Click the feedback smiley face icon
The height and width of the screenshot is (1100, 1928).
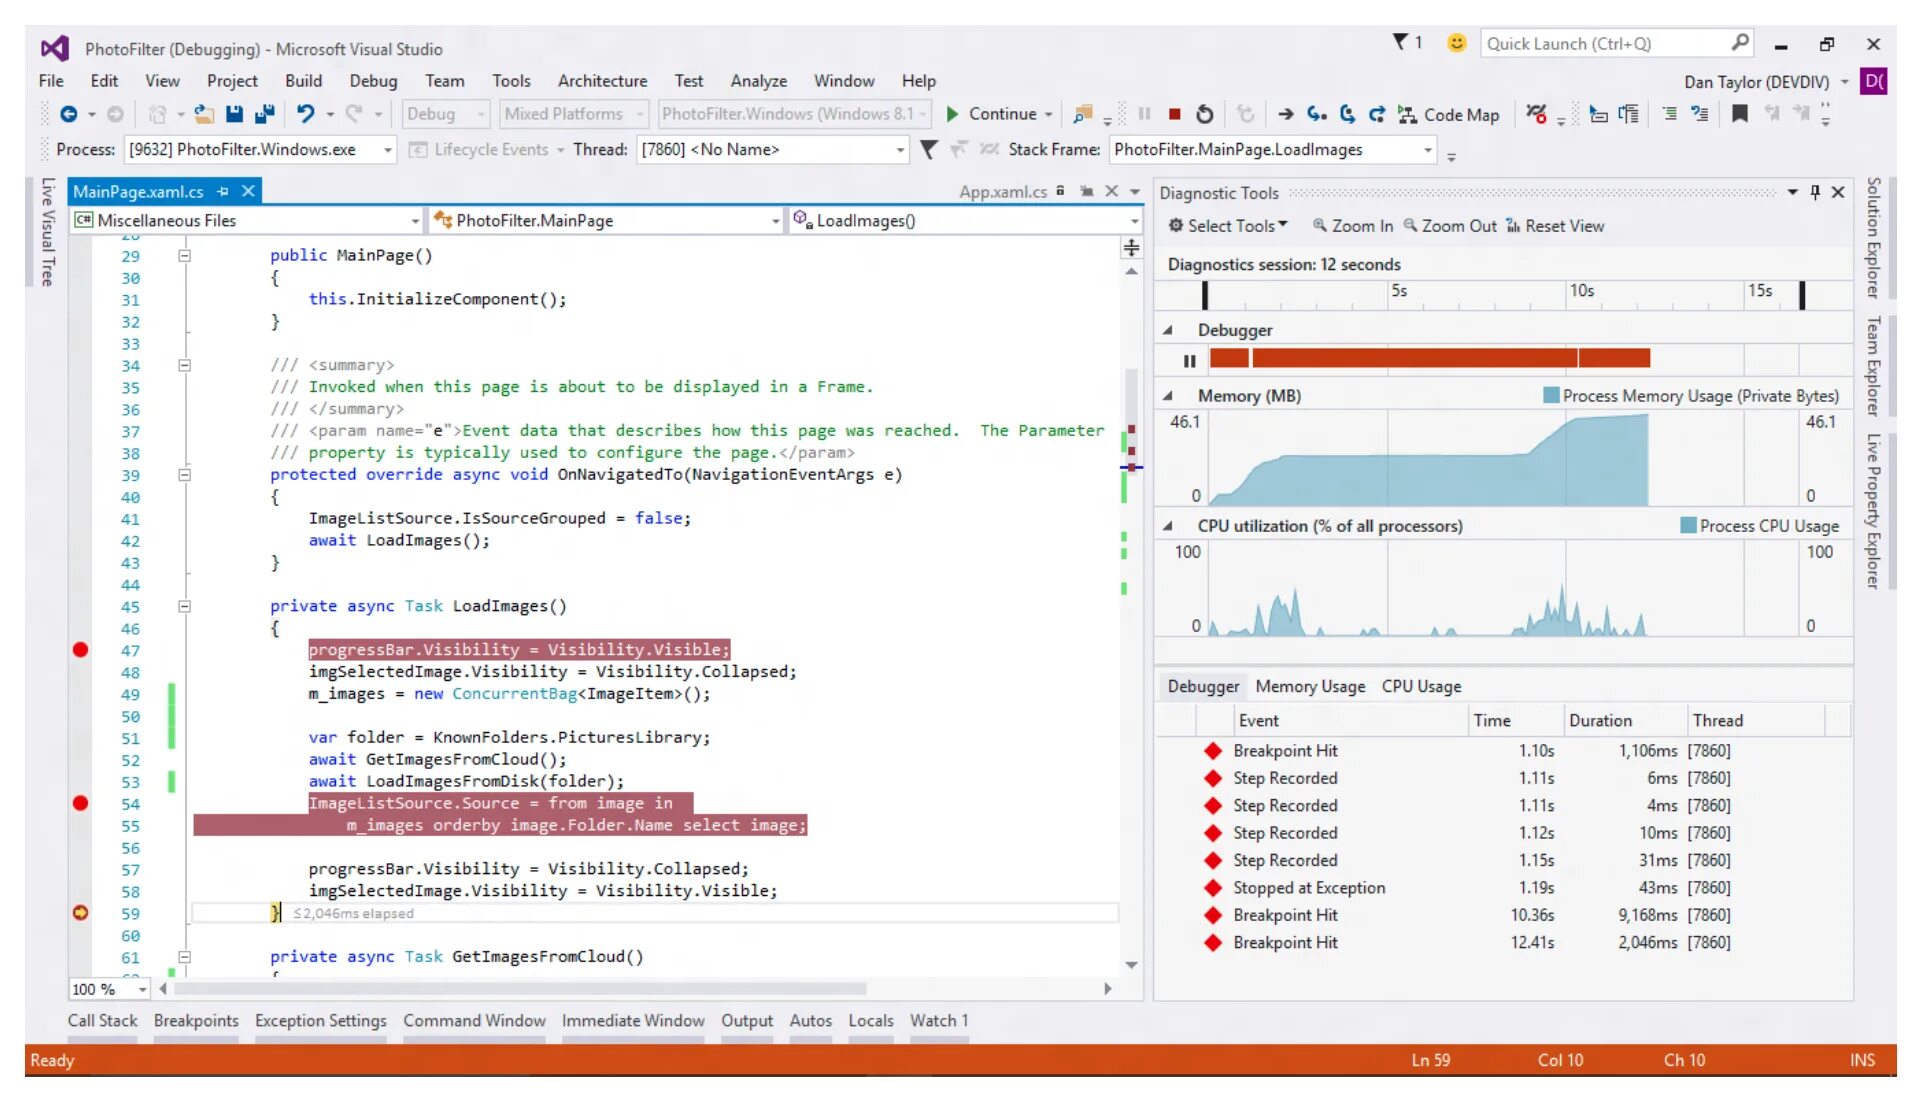click(1457, 43)
